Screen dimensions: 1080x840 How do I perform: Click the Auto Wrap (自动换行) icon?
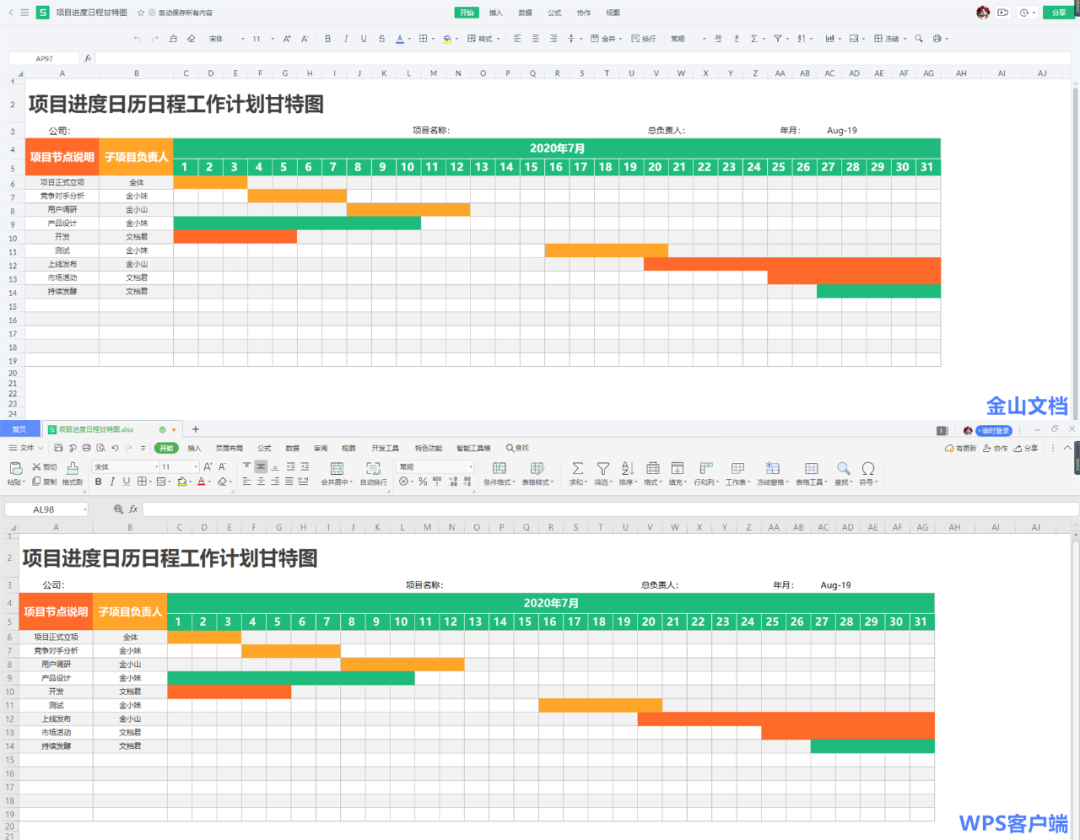[373, 469]
